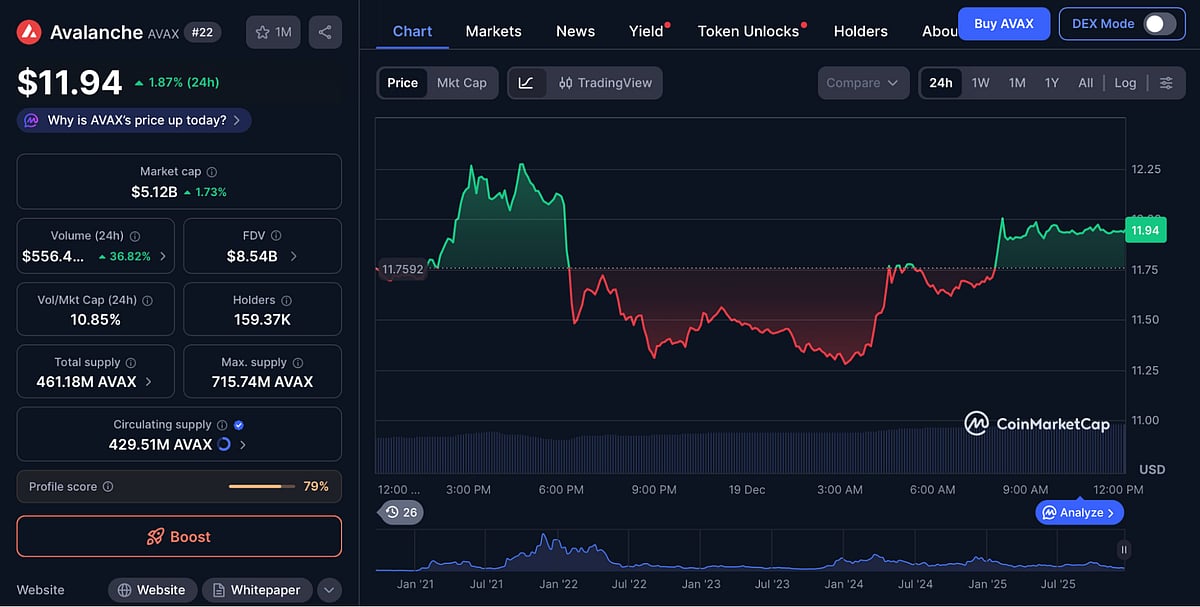The width and height of the screenshot is (1200, 607).
Task: Open the Compare dropdown
Action: point(862,83)
